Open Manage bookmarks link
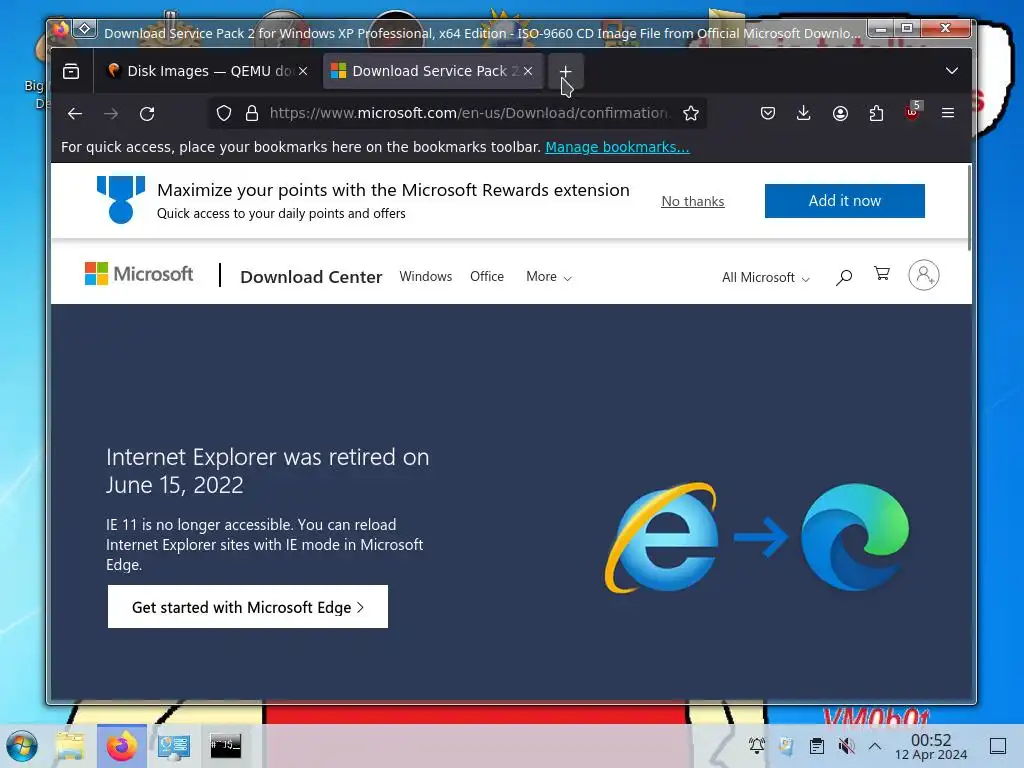 tap(617, 147)
